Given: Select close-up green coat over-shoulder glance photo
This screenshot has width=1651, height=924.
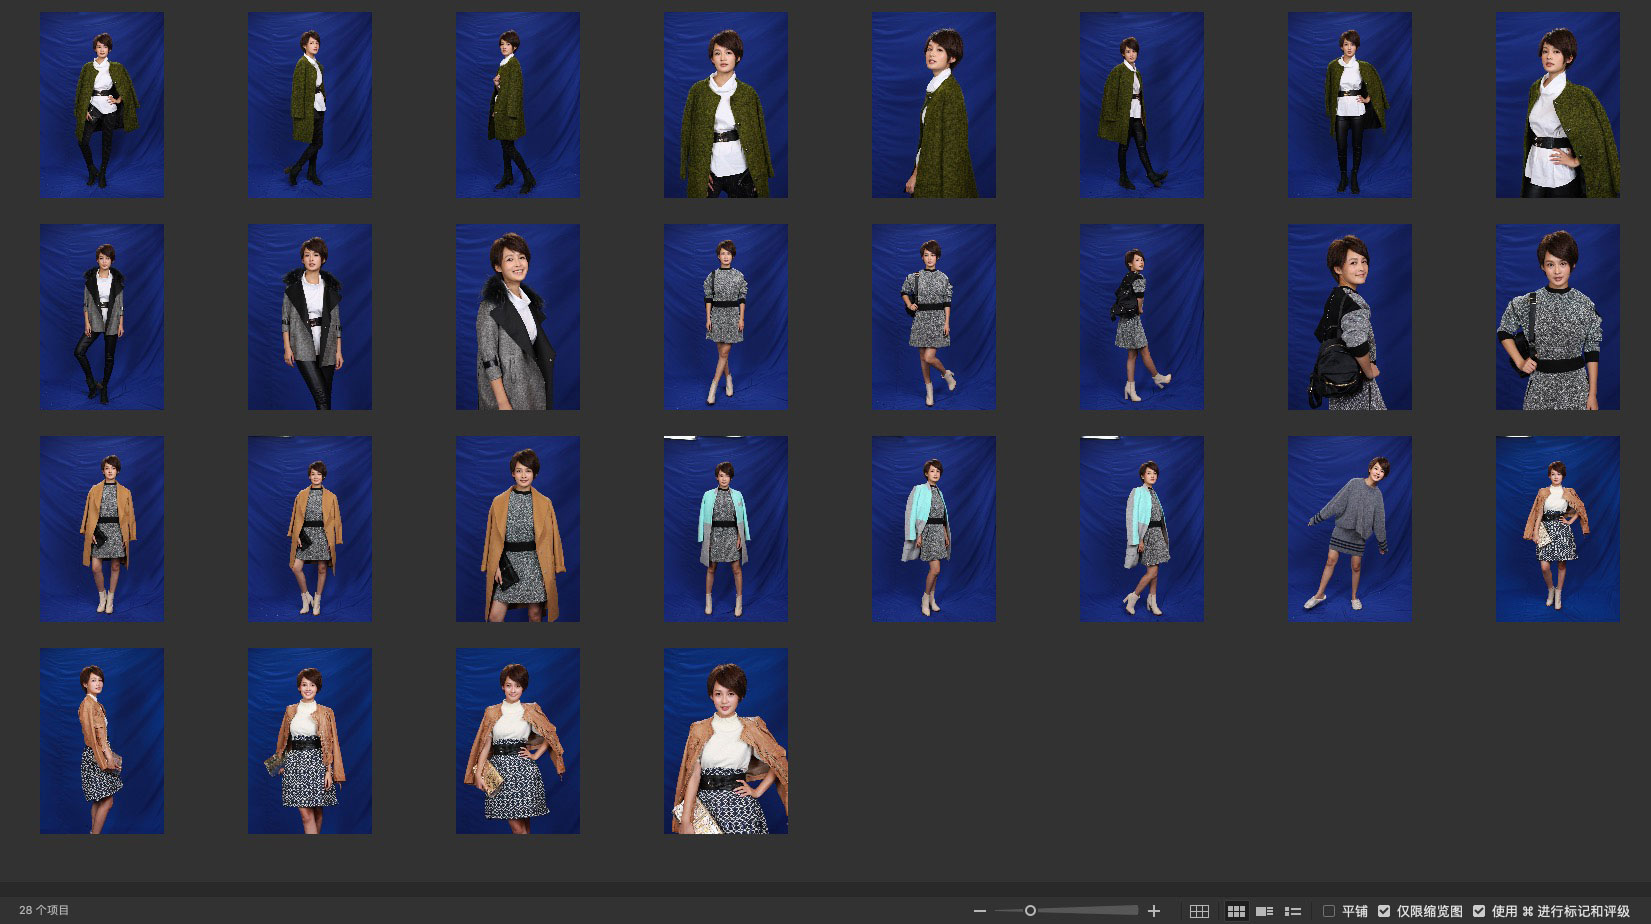Looking at the screenshot, I should [x=933, y=105].
